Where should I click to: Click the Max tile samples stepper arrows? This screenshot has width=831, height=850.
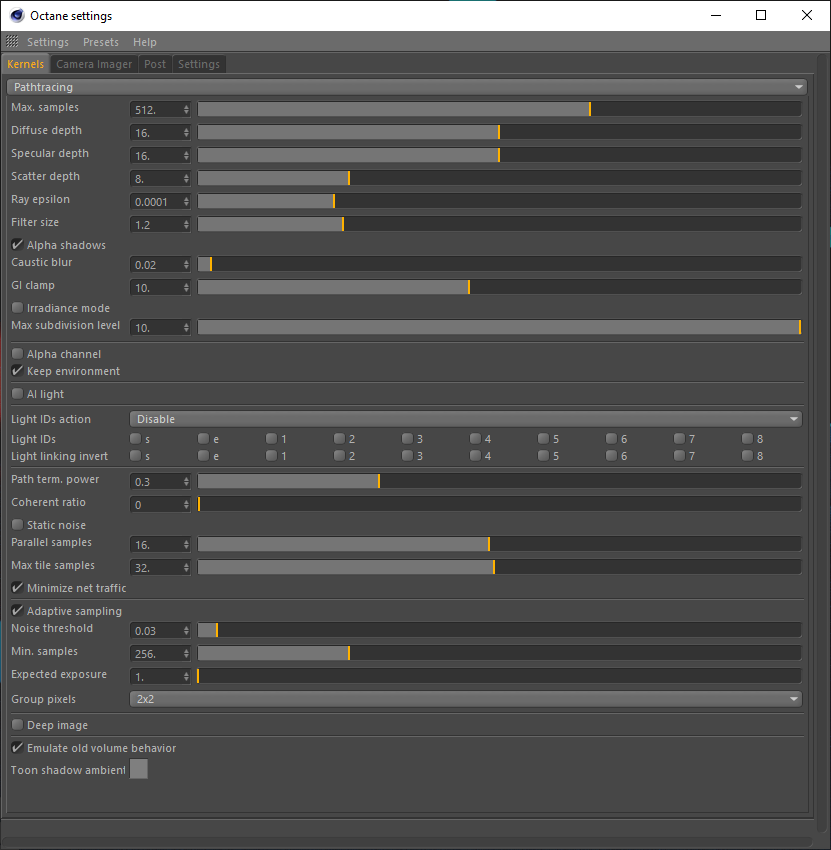(x=186, y=568)
